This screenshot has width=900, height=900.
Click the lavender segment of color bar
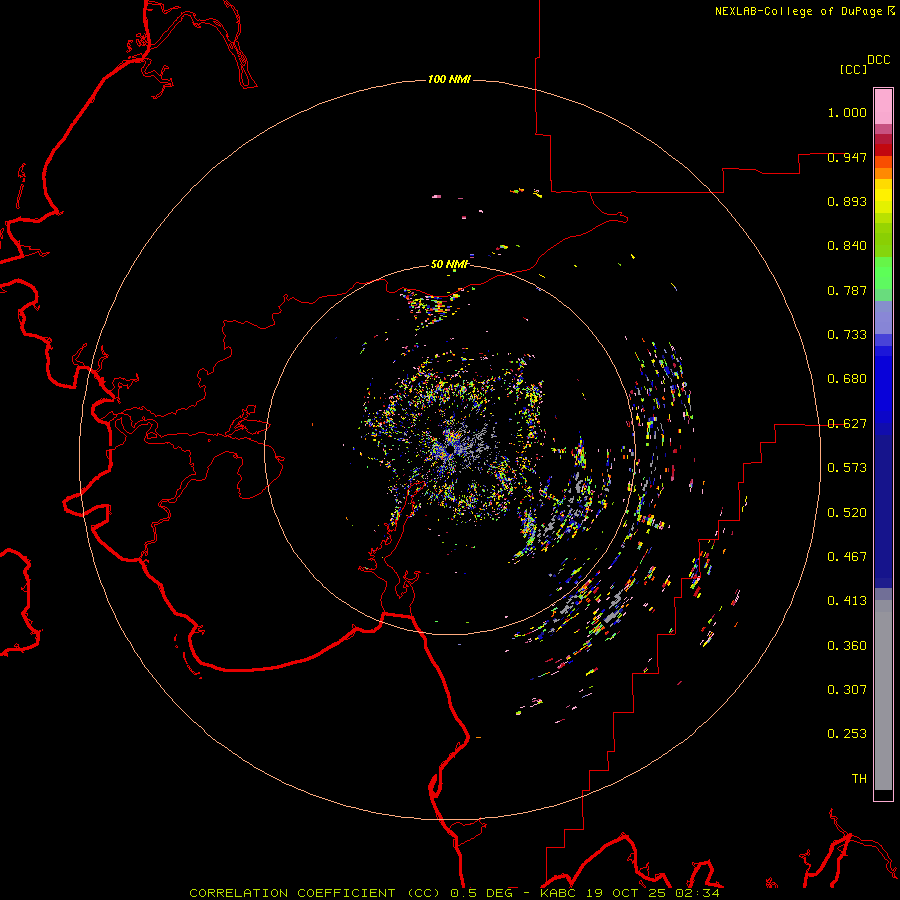coord(883,317)
